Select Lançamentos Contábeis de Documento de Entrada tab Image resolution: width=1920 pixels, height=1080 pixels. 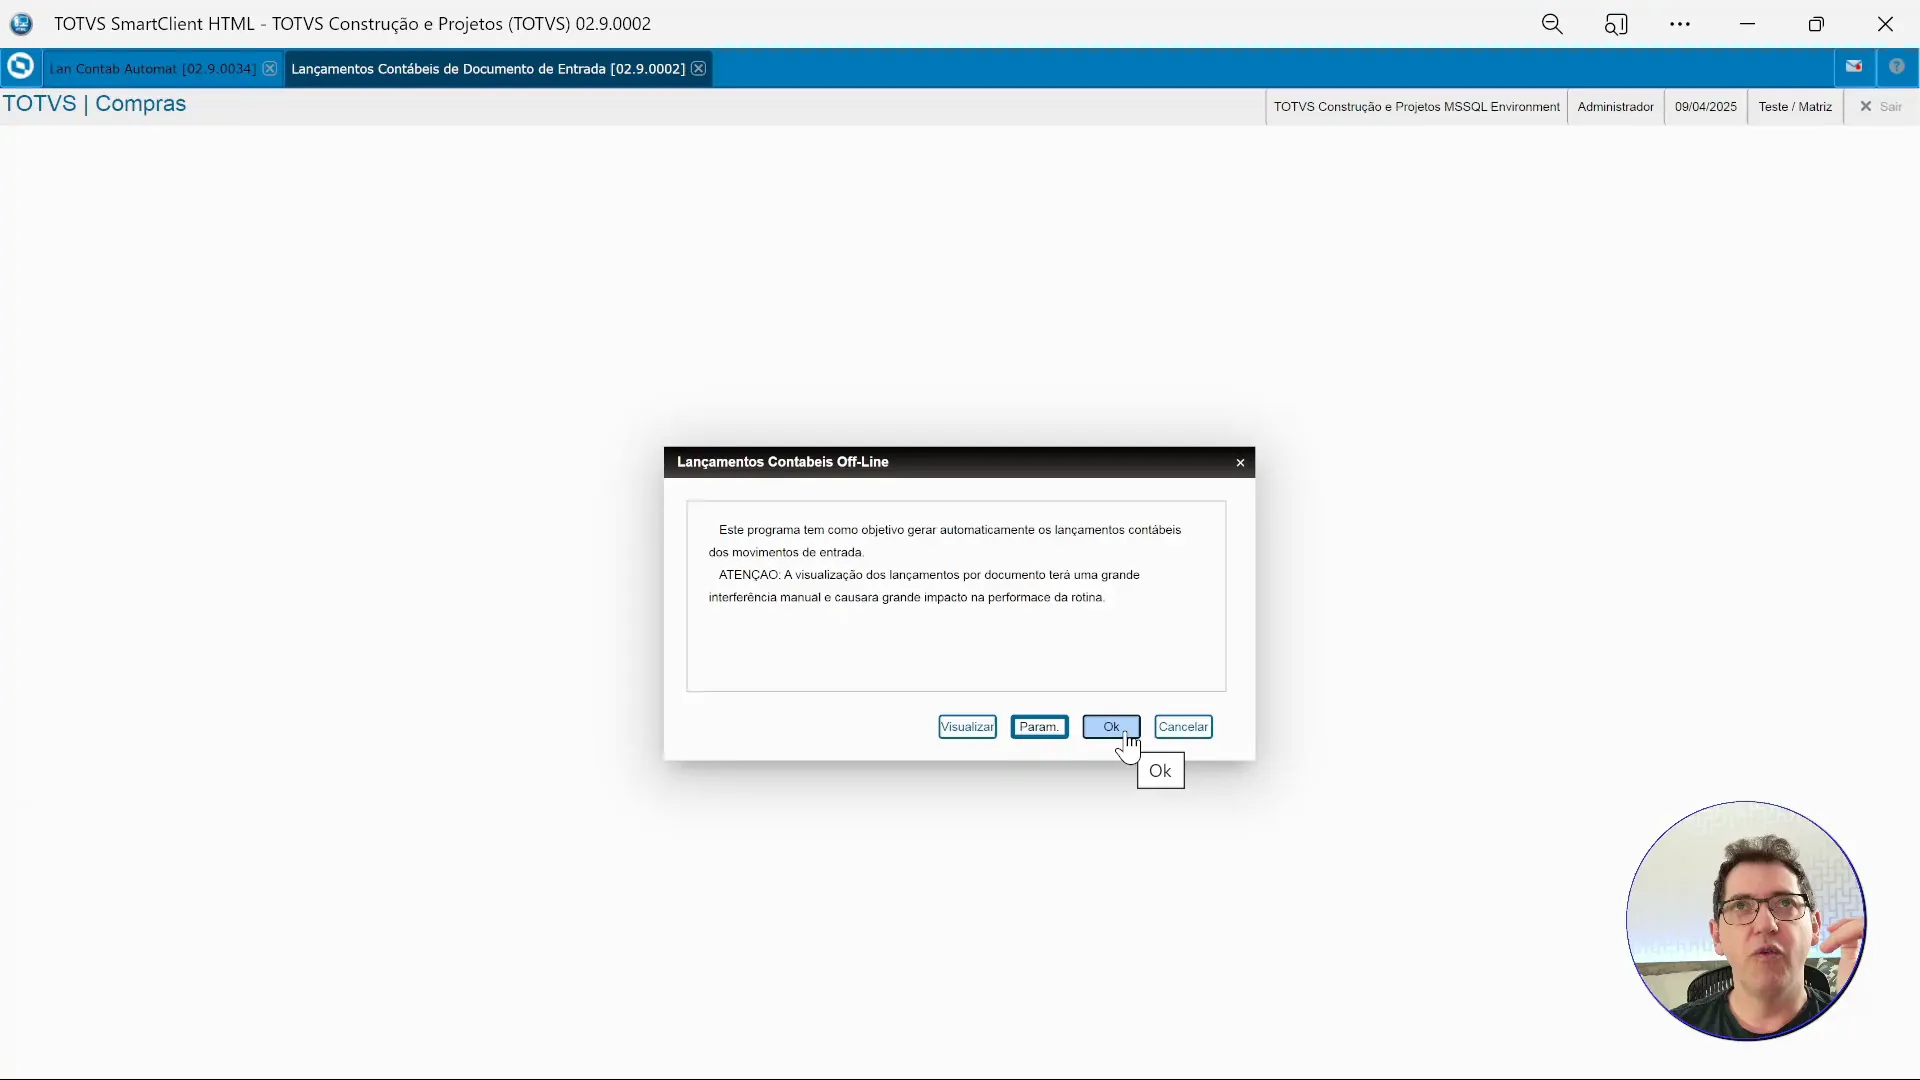[x=487, y=69]
